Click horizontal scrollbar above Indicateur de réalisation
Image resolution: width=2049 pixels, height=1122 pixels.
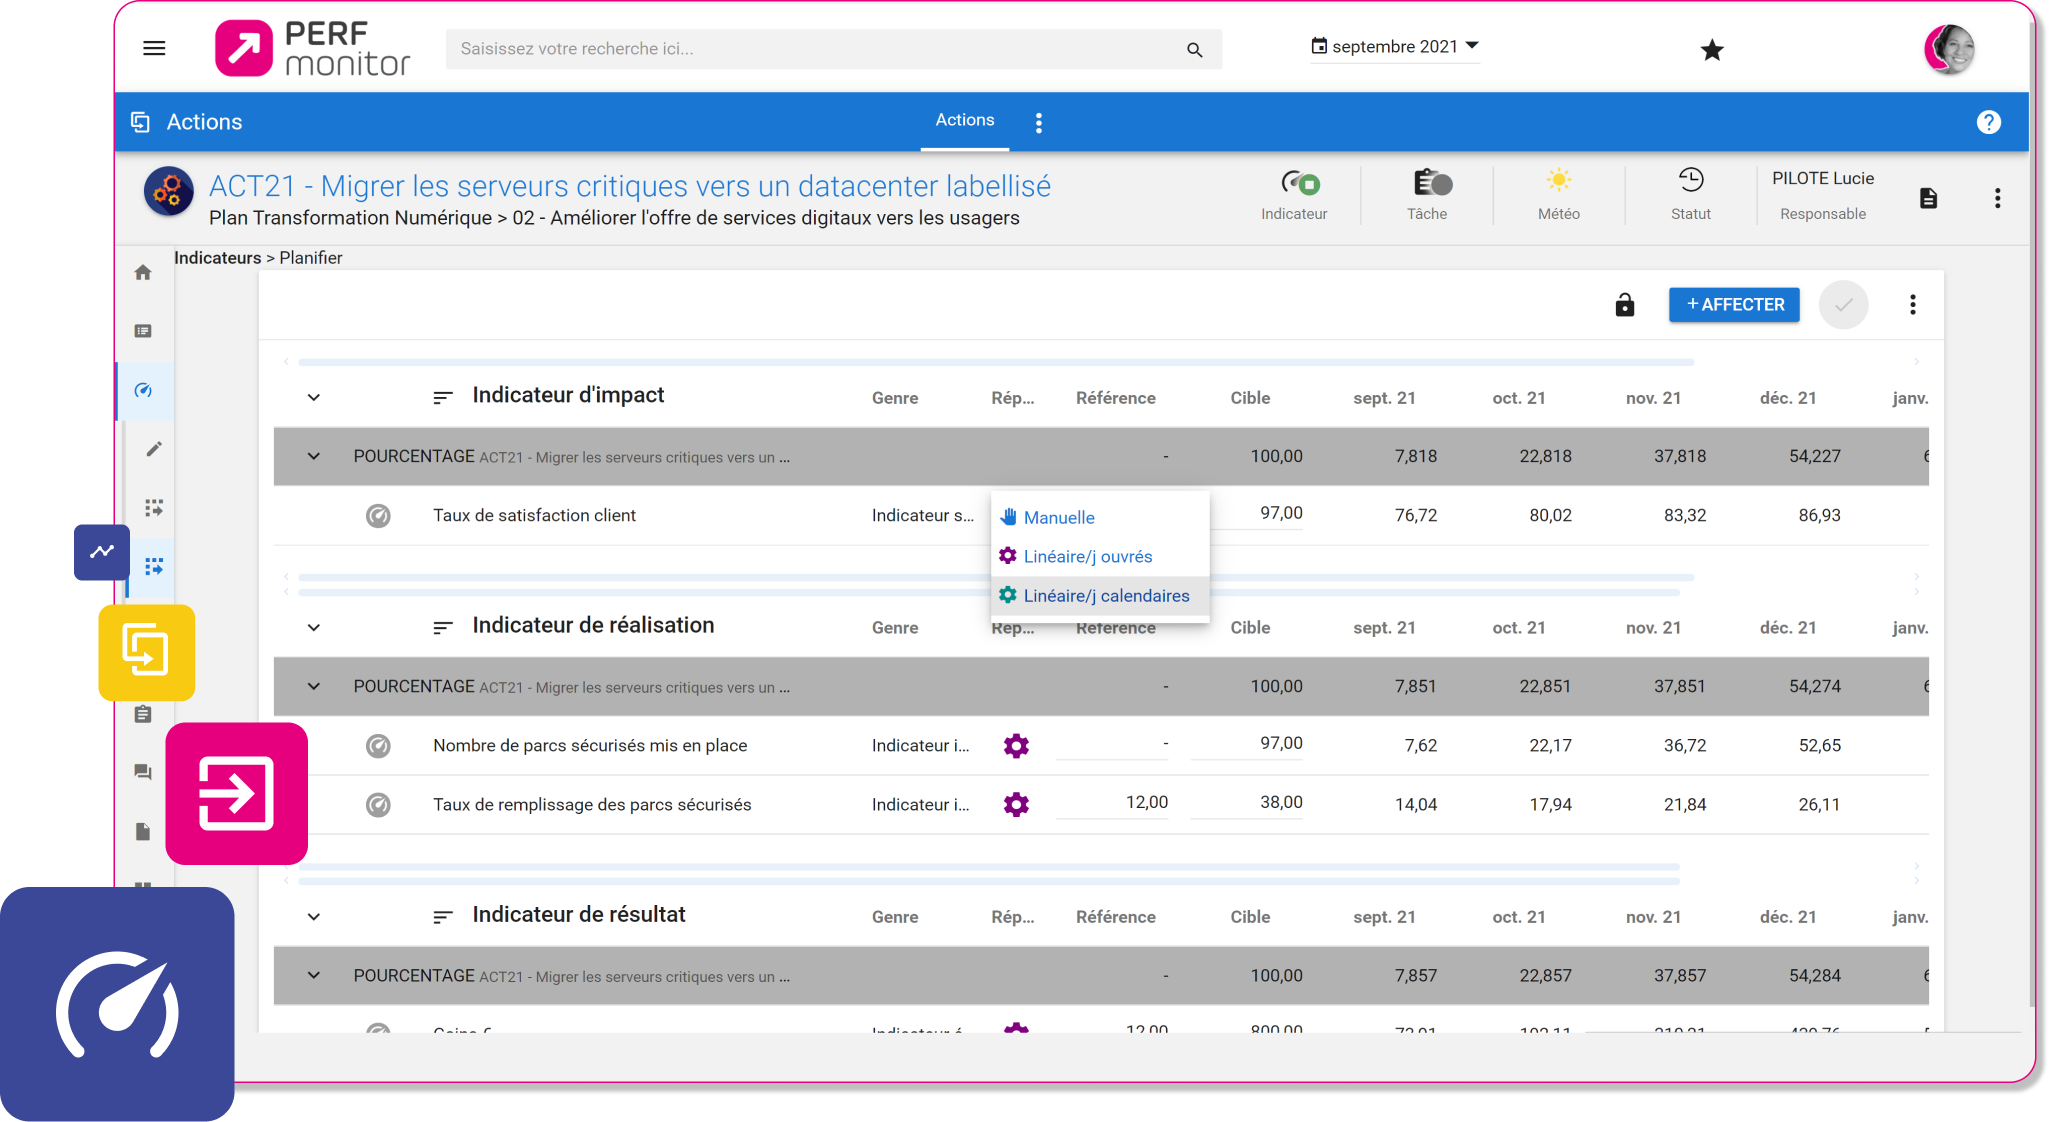[990, 592]
